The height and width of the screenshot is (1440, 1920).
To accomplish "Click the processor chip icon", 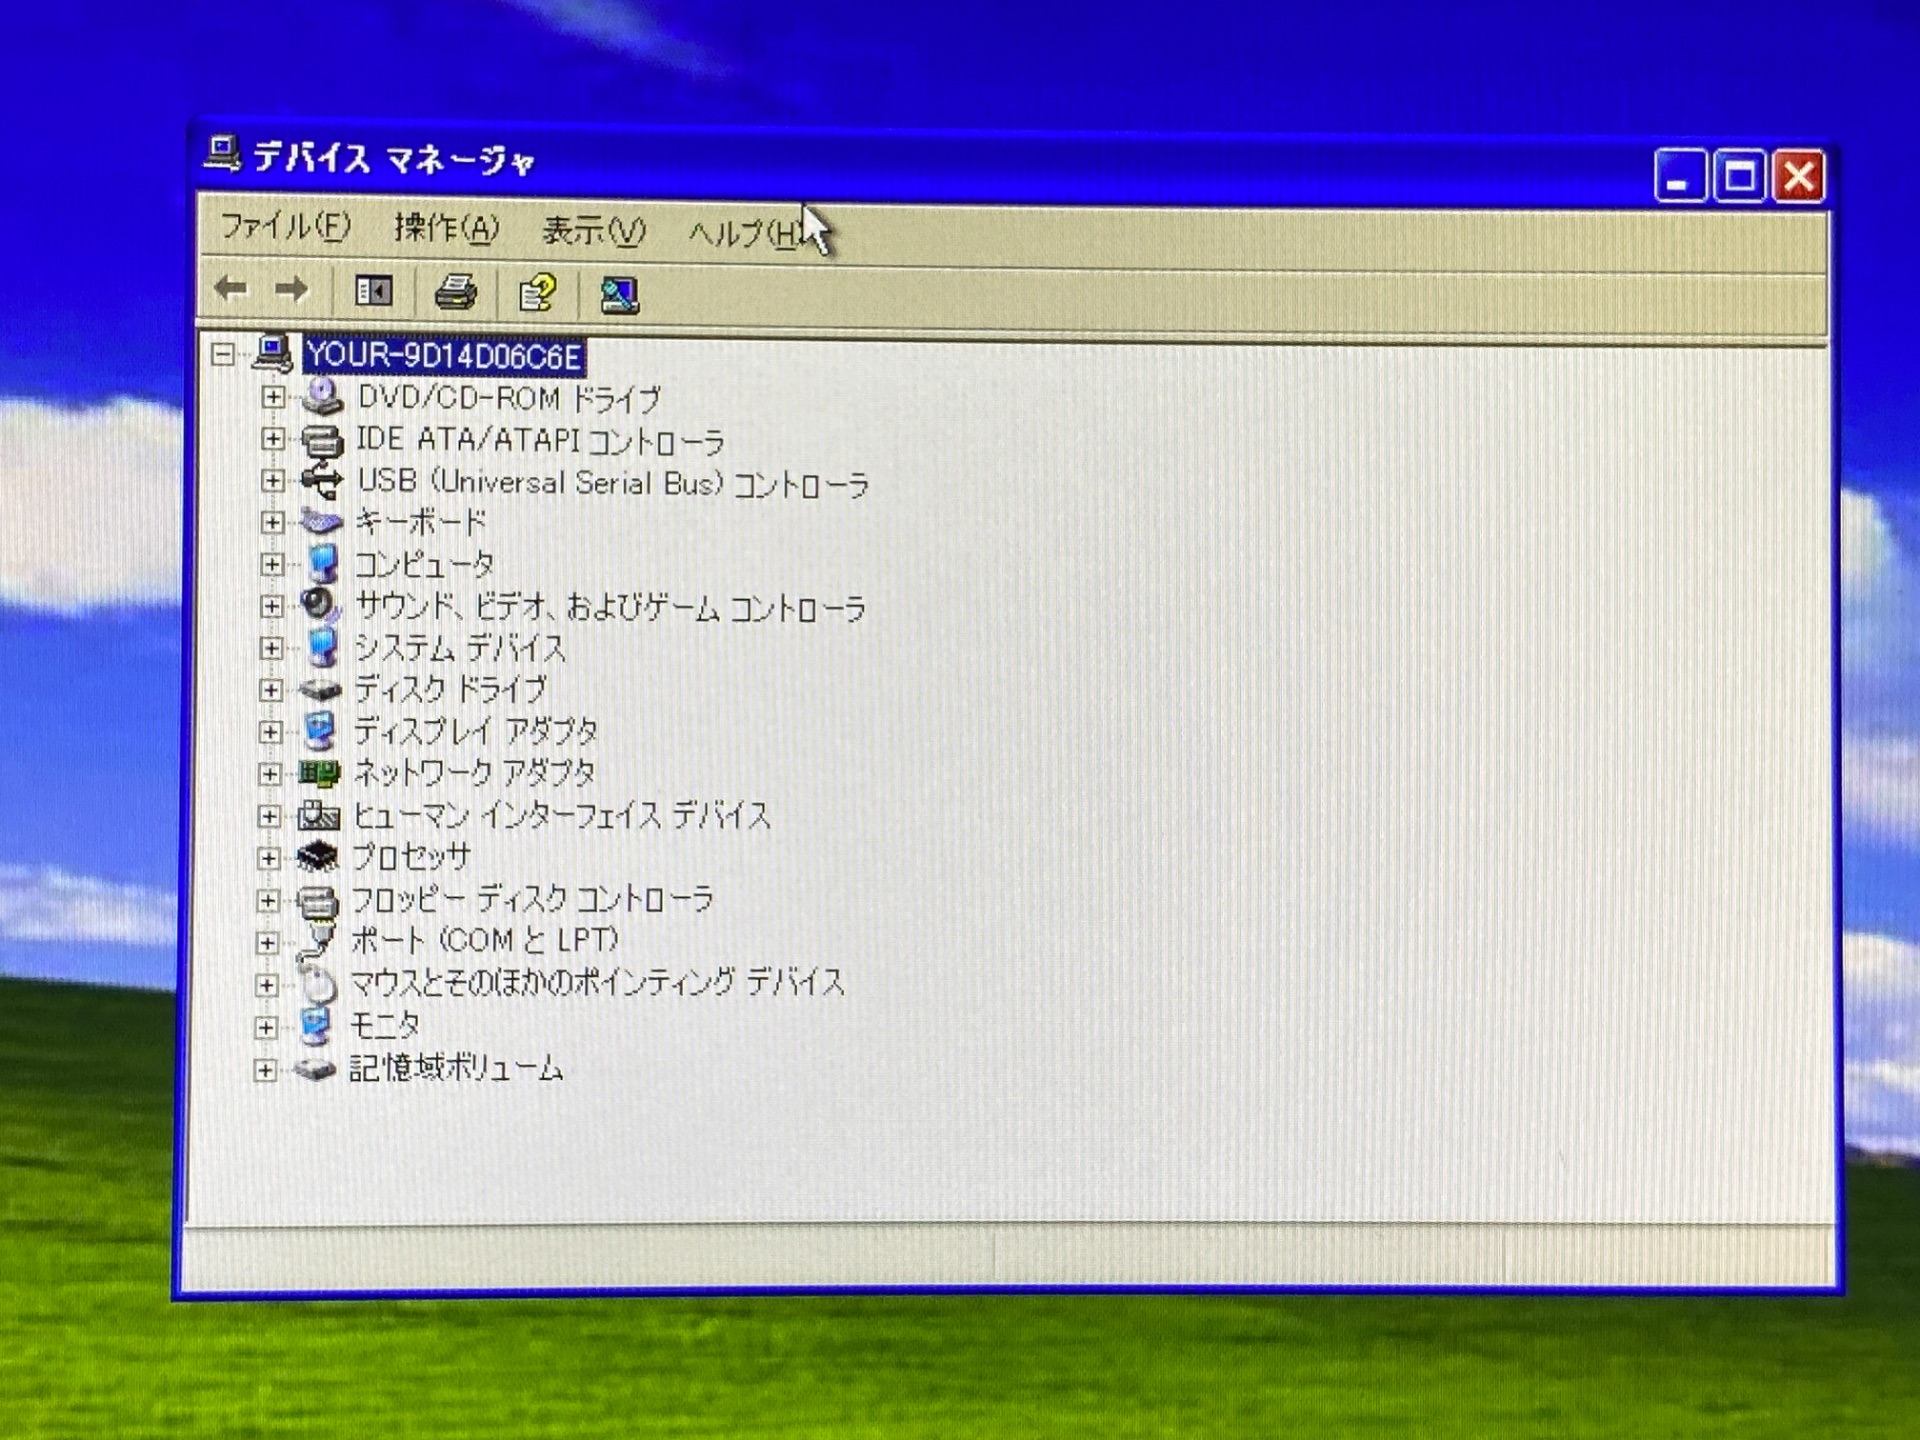I will (319, 857).
